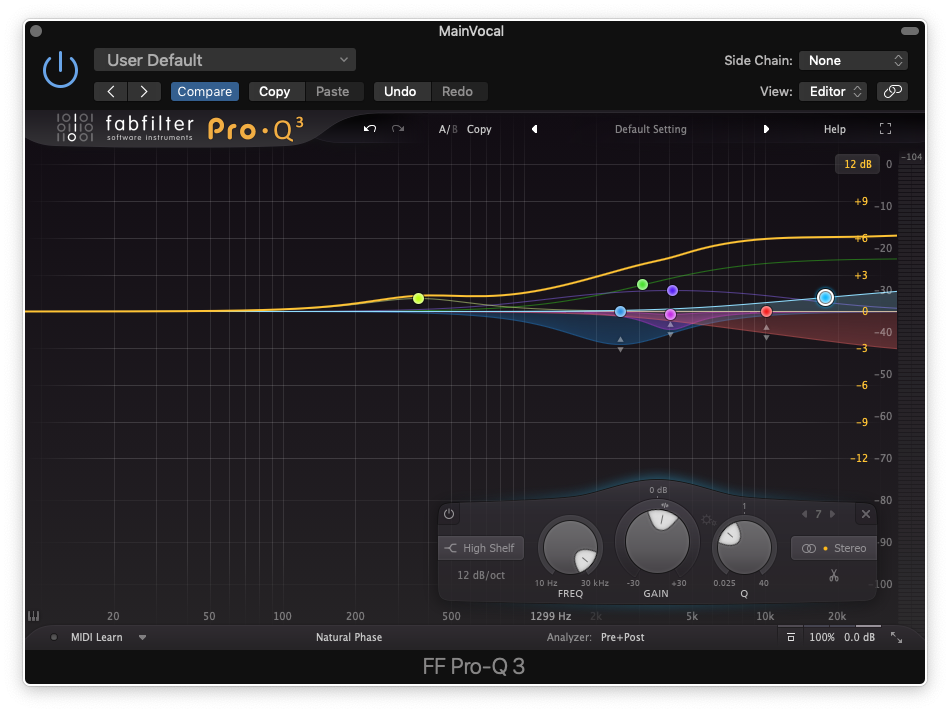This screenshot has width=950, height=713.
Task: Go to previous preset with left chevron
Action: 110,91
